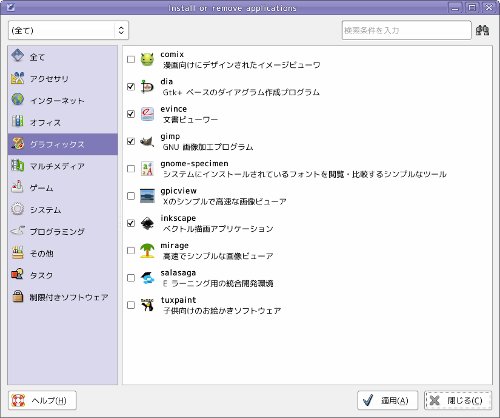The height and width of the screenshot is (418, 500).
Task: Click the tuxpaint penguin icon
Action: (x=147, y=305)
